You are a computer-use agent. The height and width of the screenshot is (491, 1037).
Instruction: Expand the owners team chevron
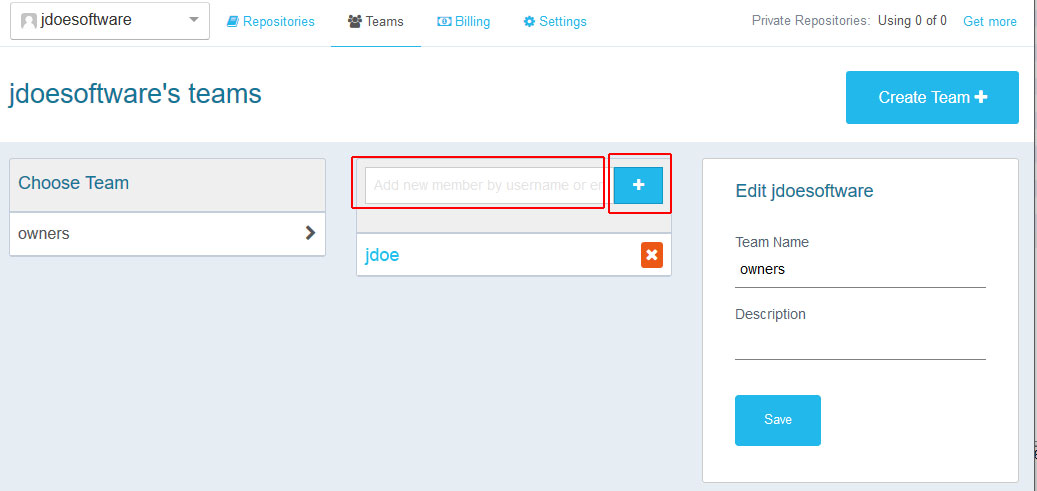point(310,233)
